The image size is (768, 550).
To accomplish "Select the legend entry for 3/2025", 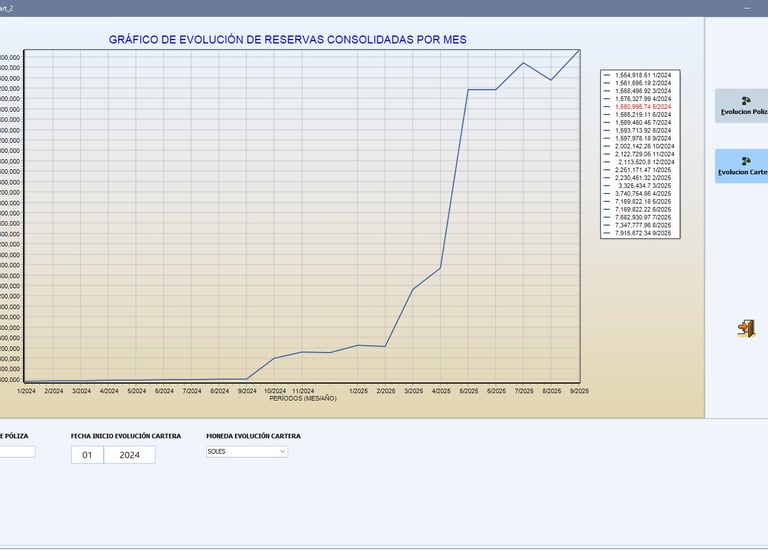I will tap(638, 186).
